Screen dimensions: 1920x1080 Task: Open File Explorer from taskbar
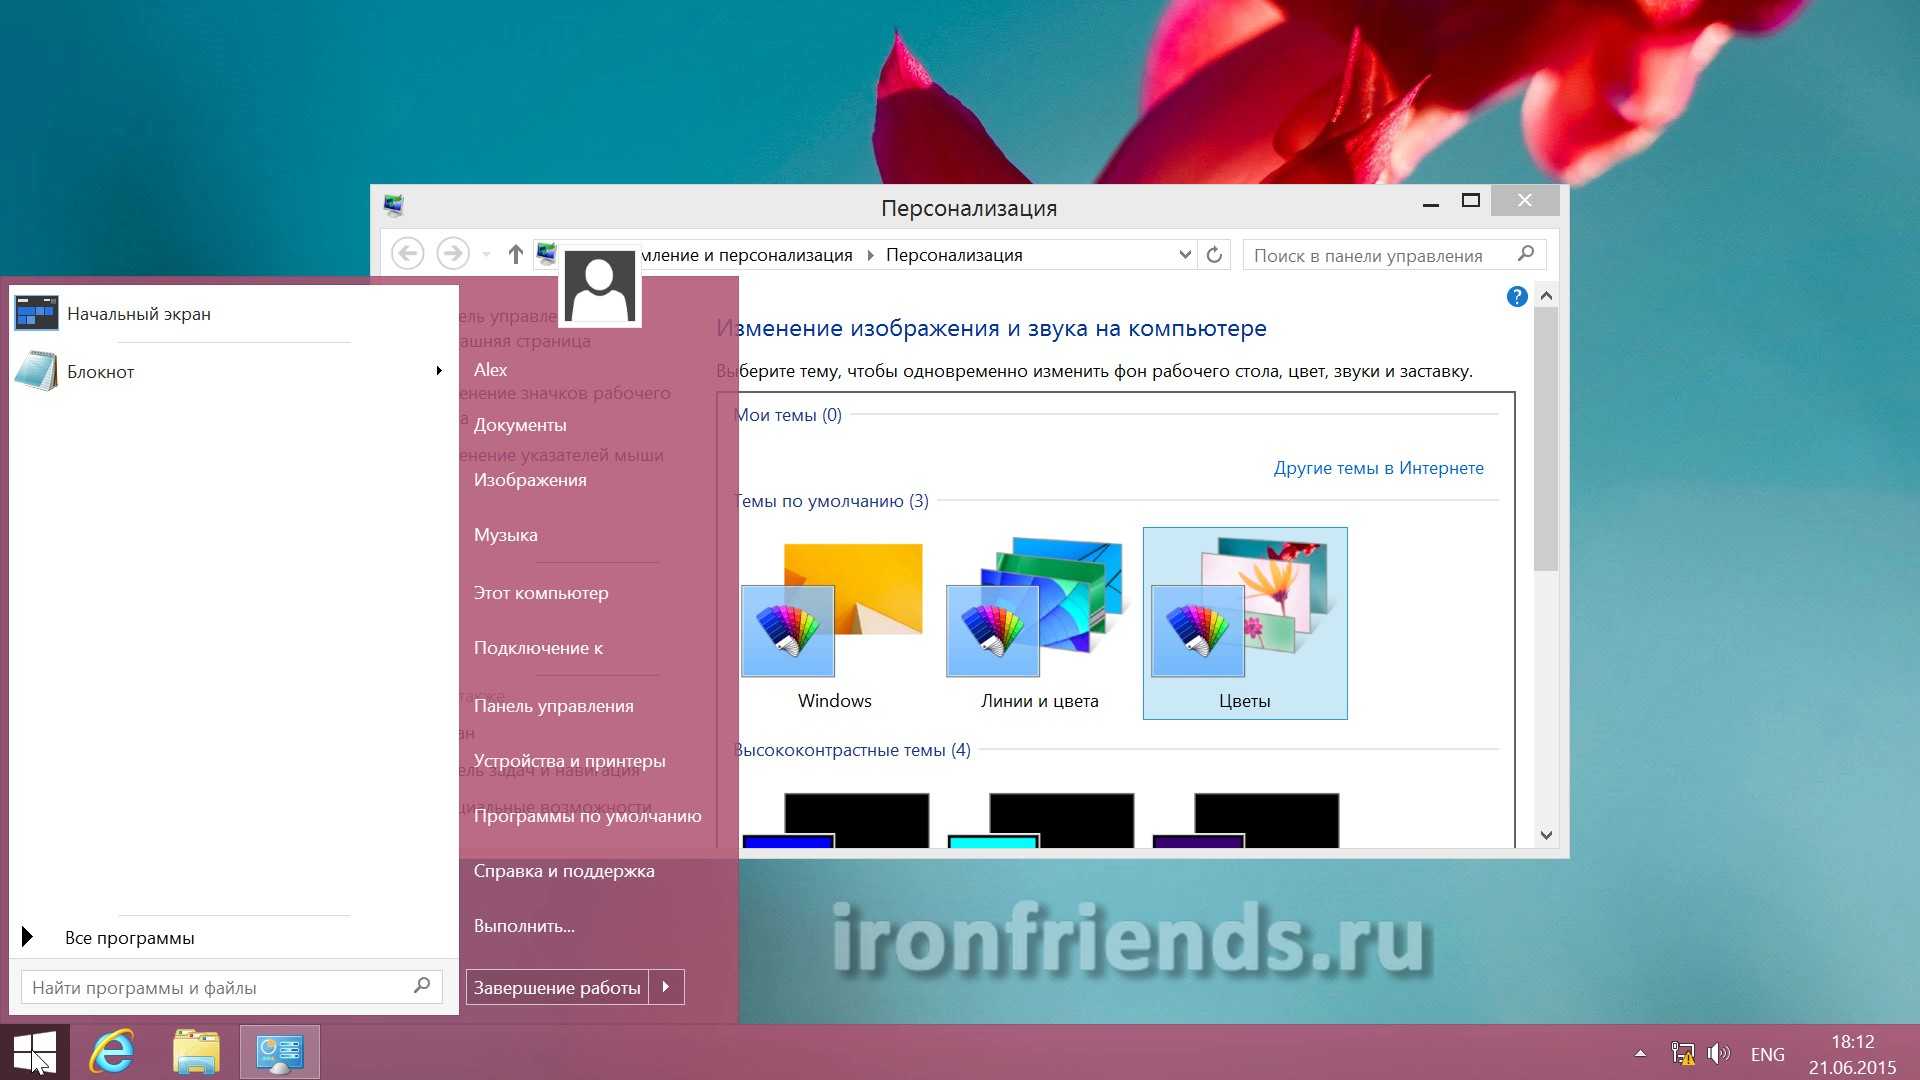point(196,1052)
